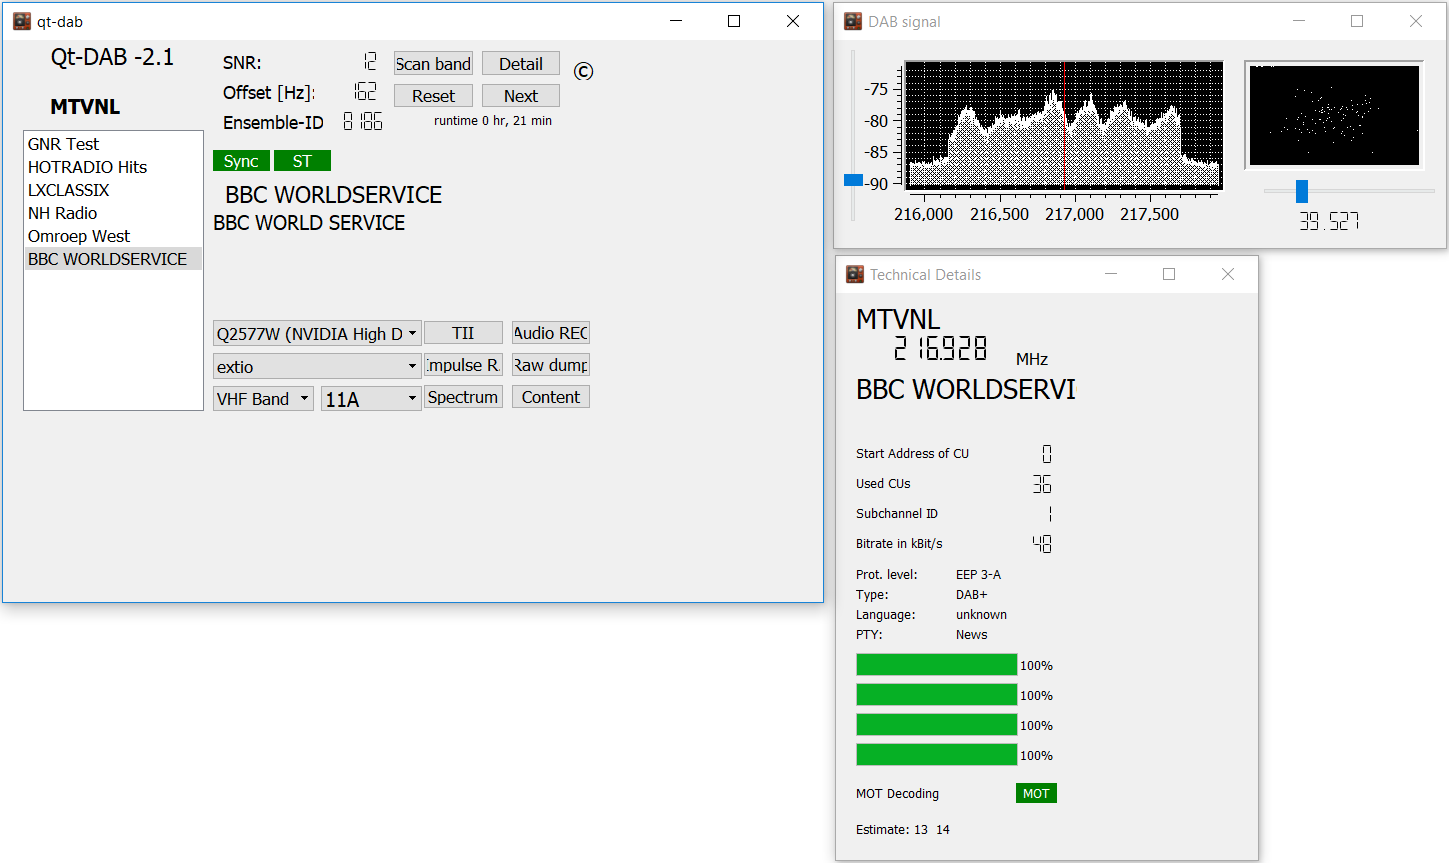1449x863 pixels.
Task: Select Omroep West service
Action: [x=113, y=236]
